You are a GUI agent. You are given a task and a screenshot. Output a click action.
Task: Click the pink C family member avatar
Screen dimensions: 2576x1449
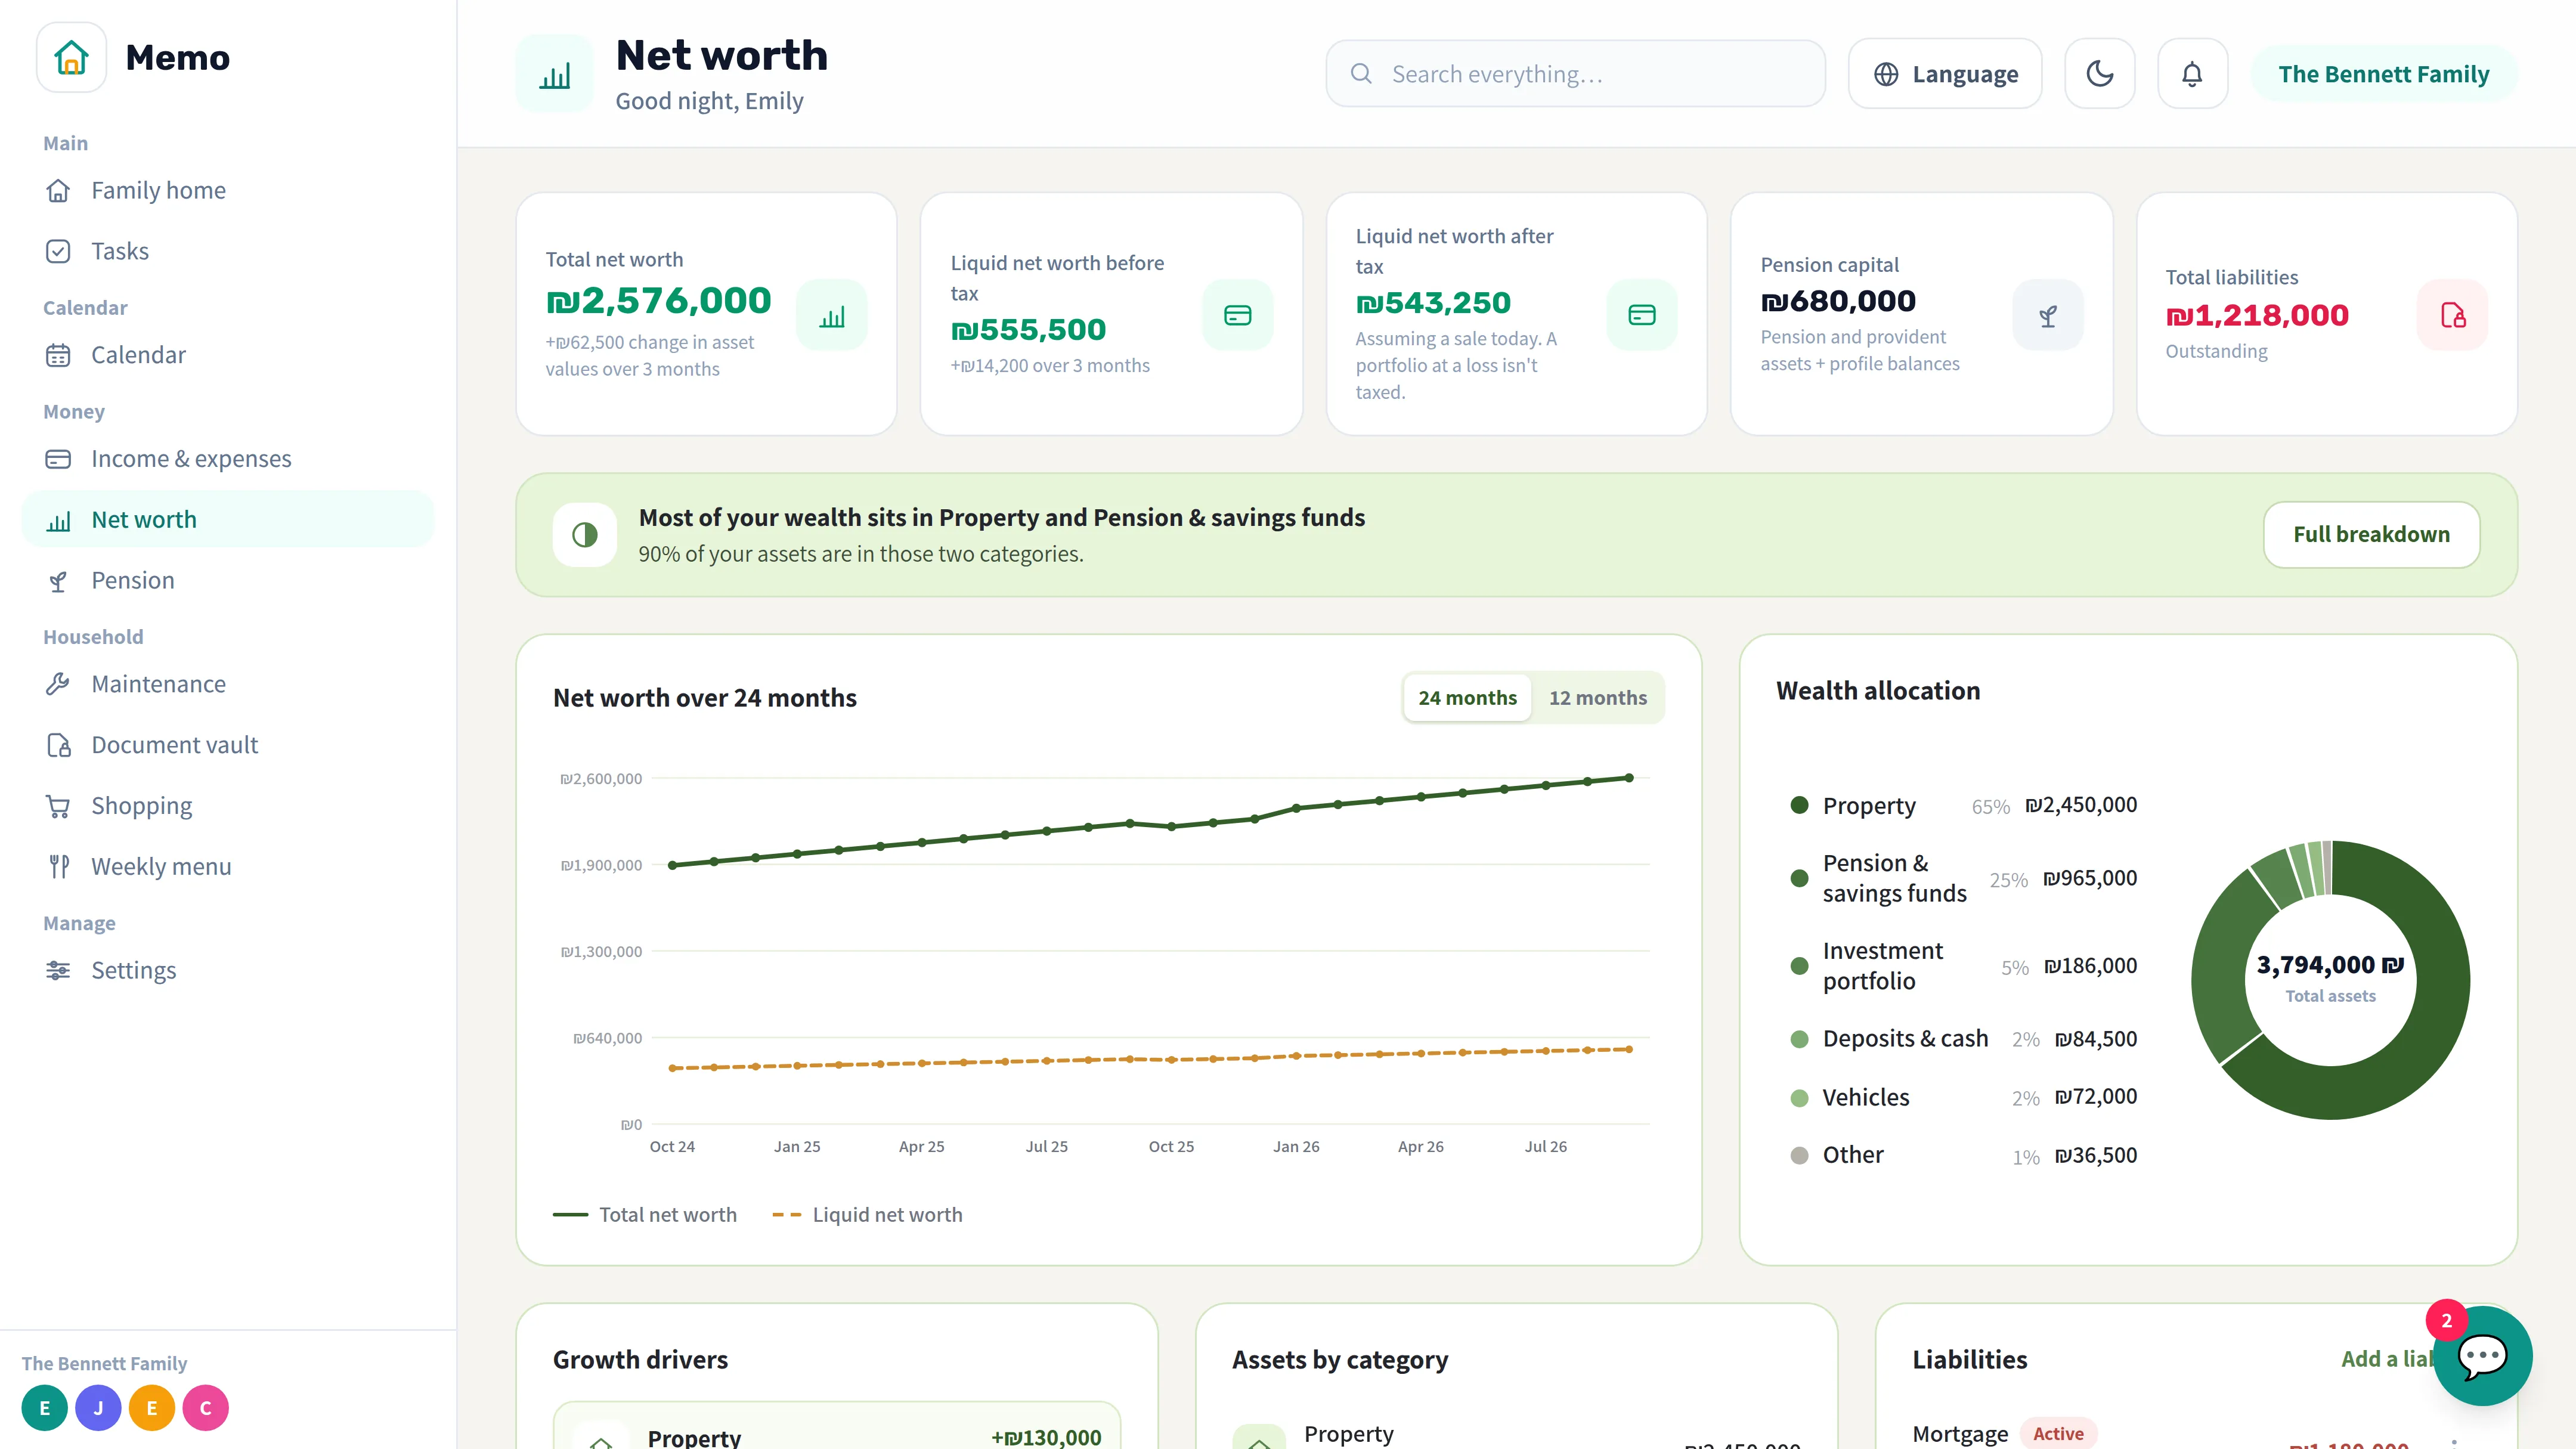pos(205,1408)
